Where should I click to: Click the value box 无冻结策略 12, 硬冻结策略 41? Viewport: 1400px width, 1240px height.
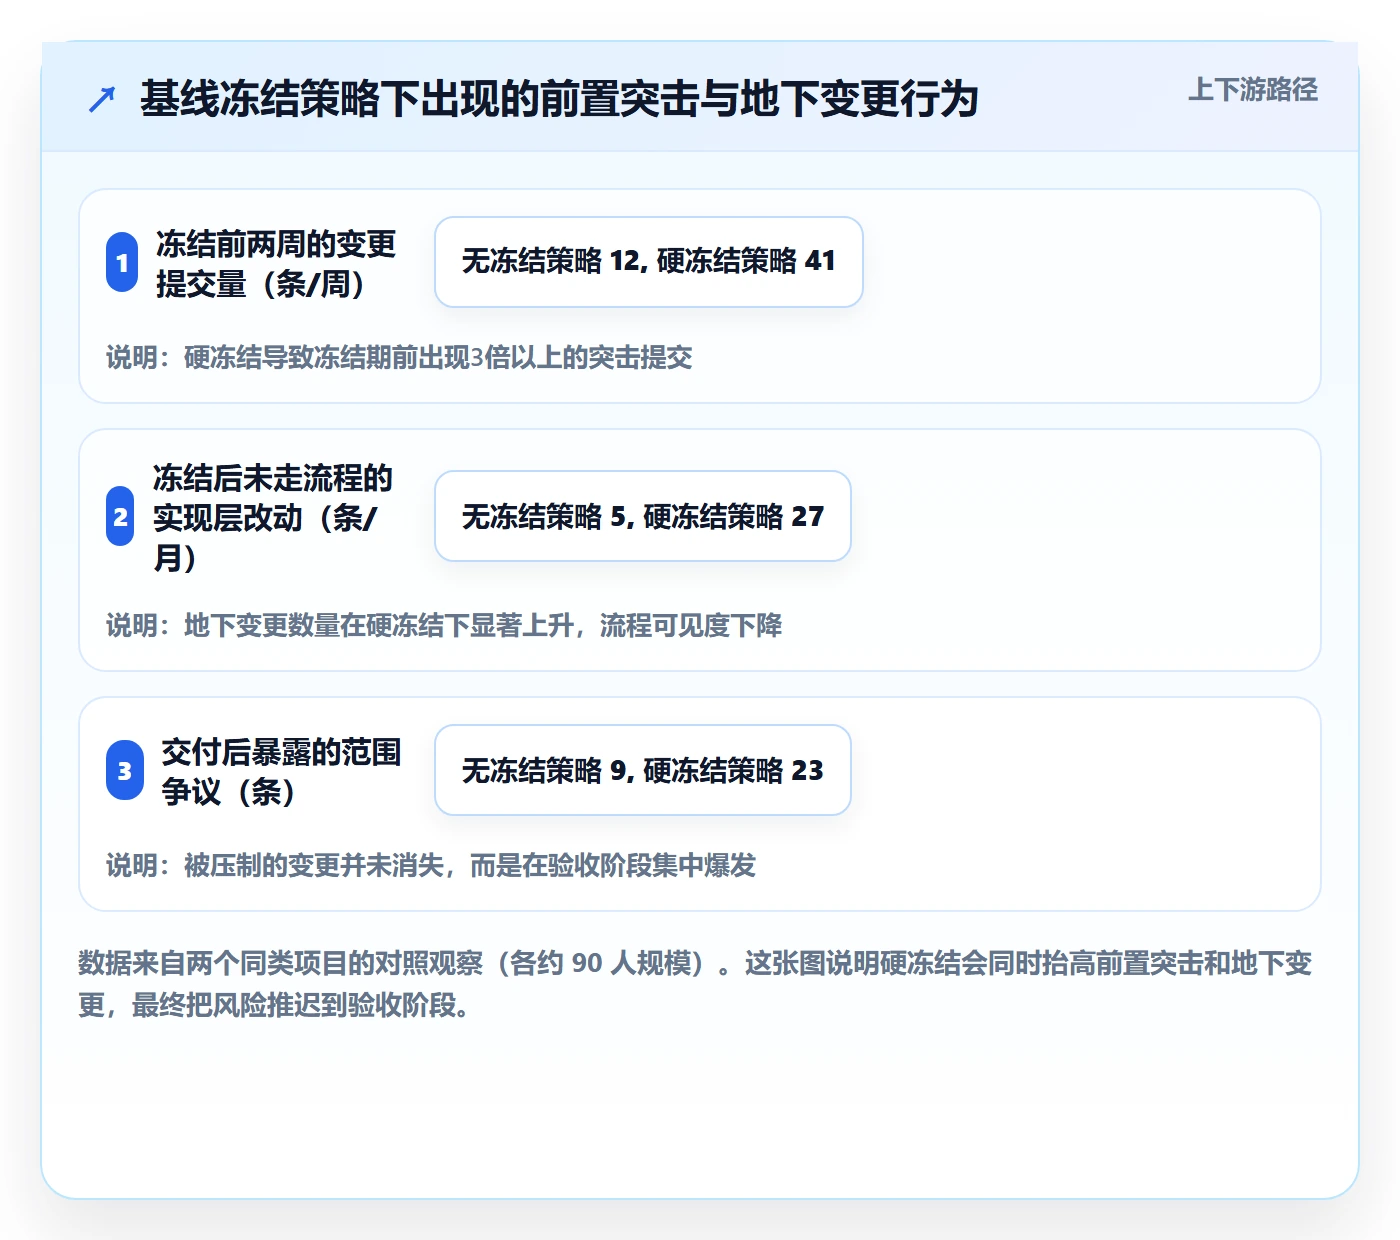(x=649, y=262)
